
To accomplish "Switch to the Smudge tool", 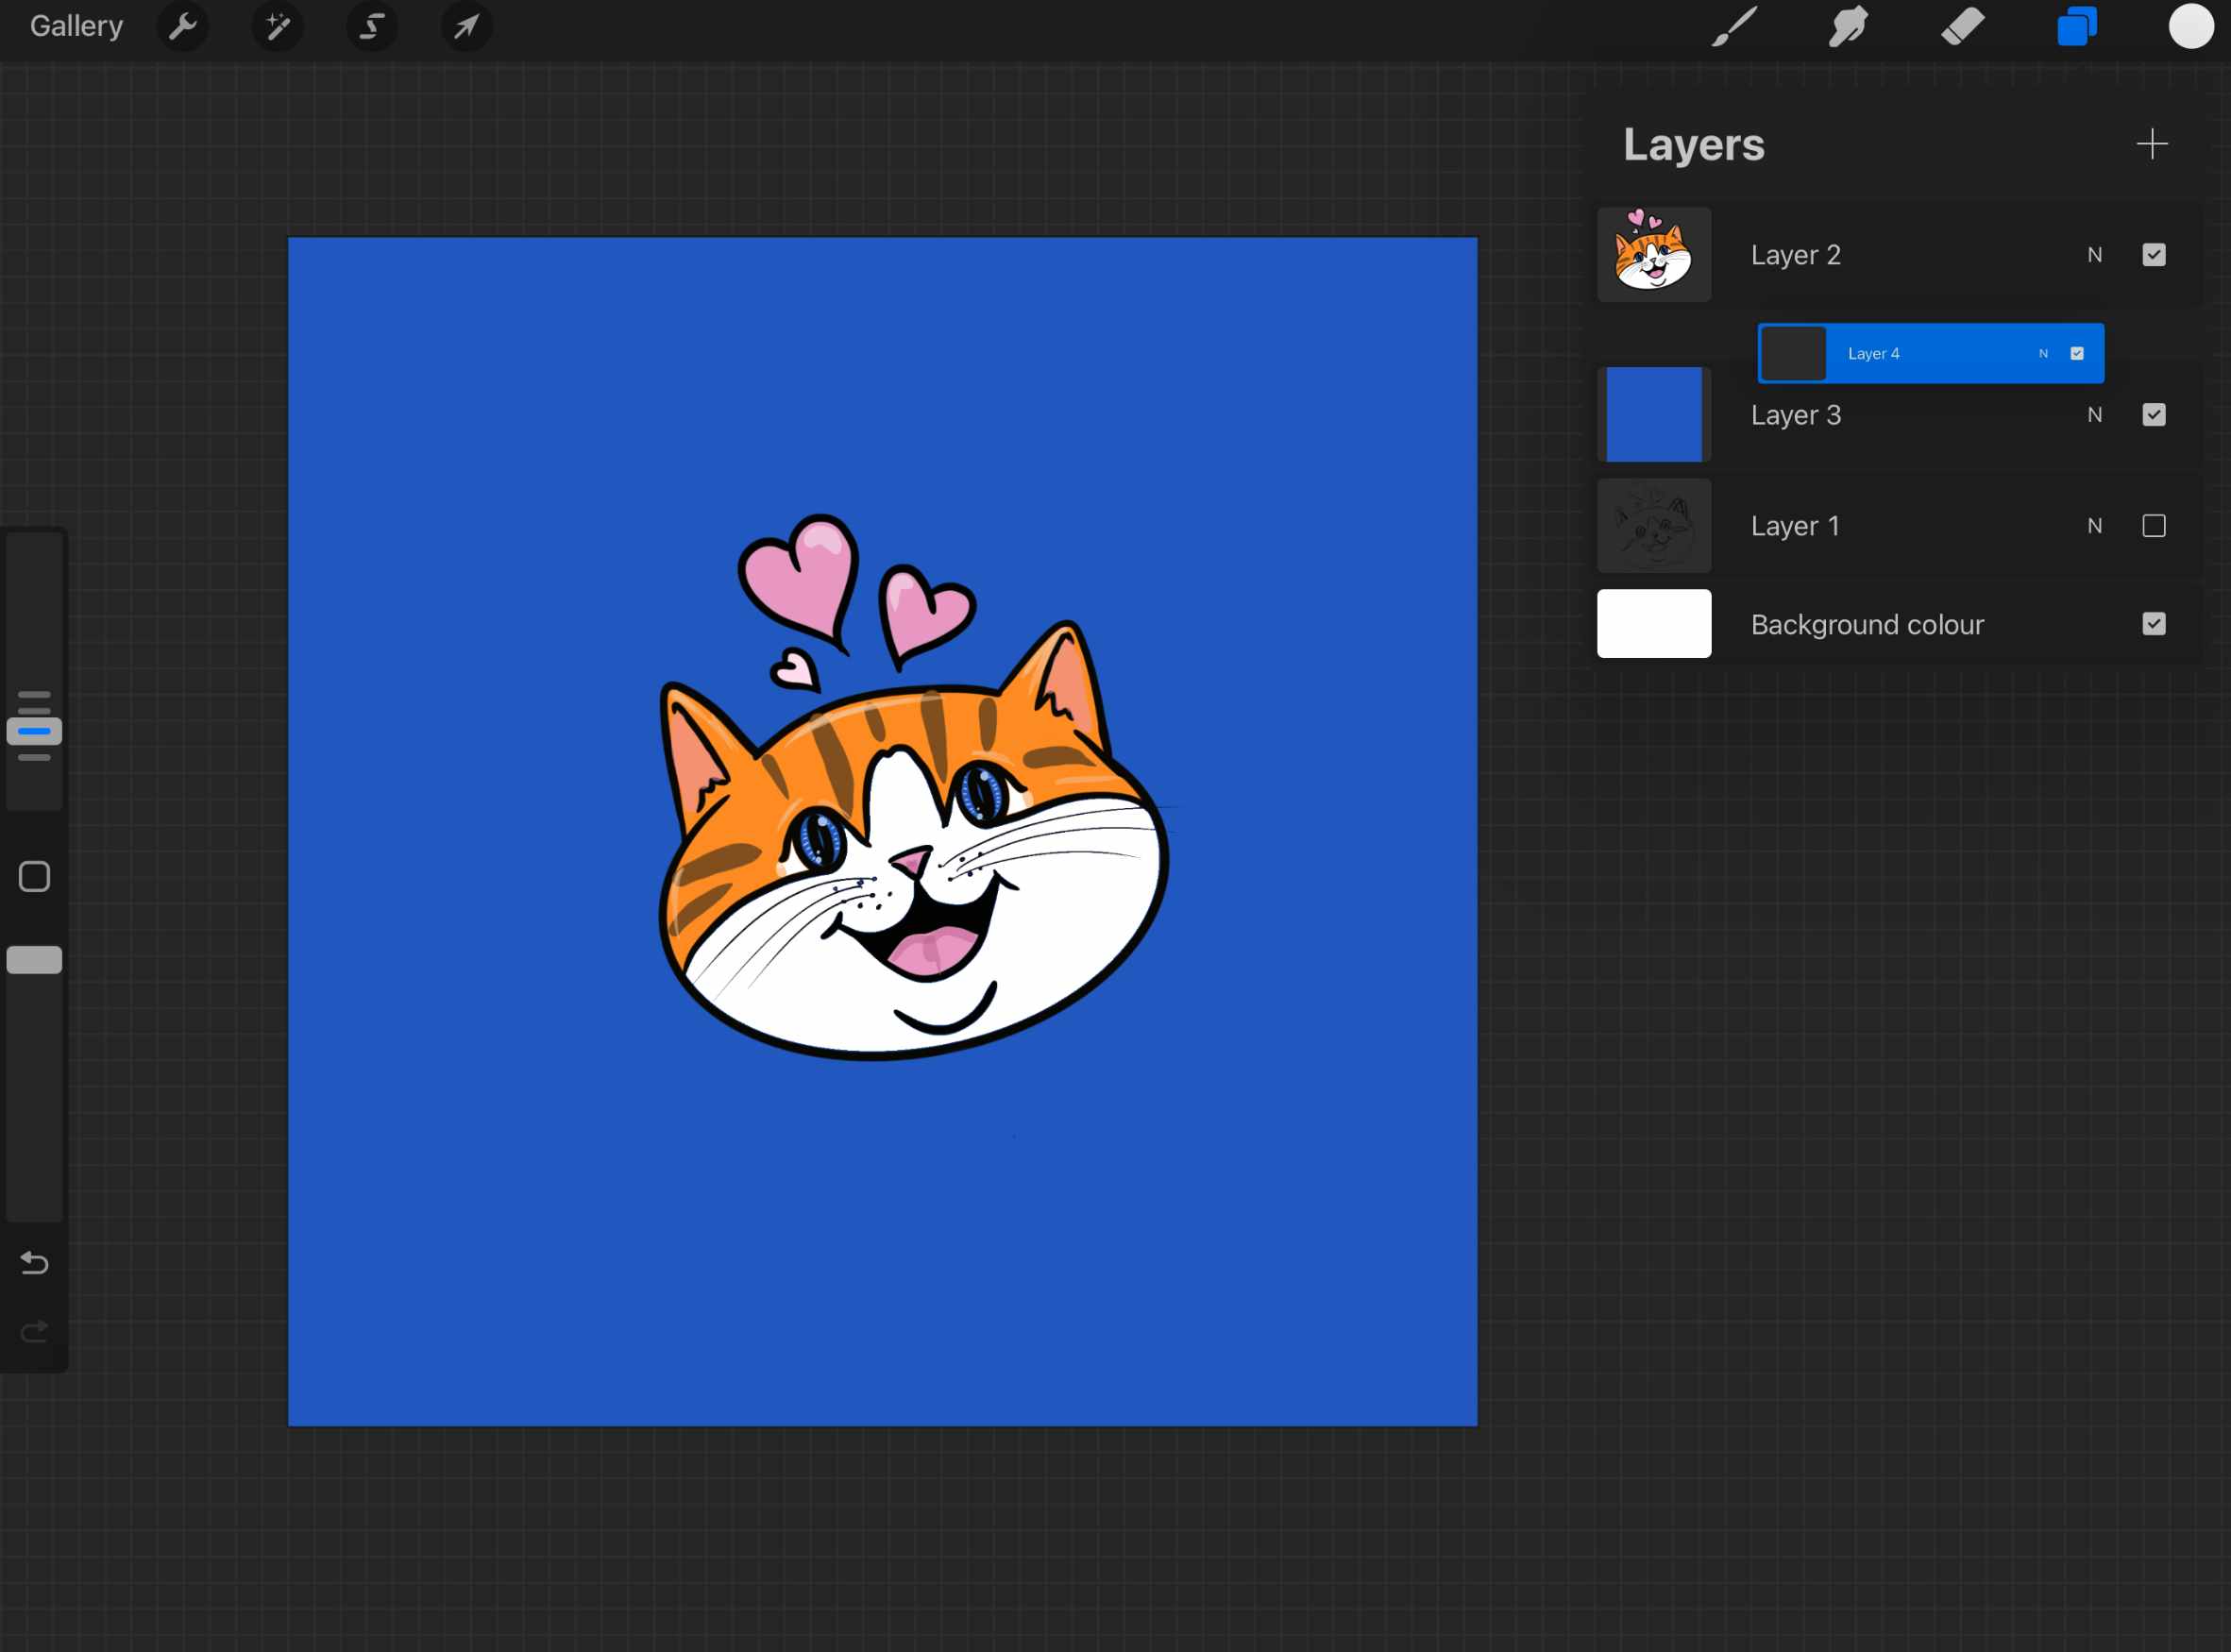I will [1847, 27].
